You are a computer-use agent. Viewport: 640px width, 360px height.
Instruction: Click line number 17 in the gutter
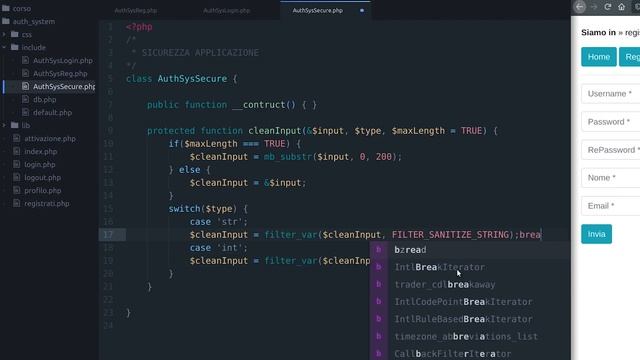click(108, 235)
